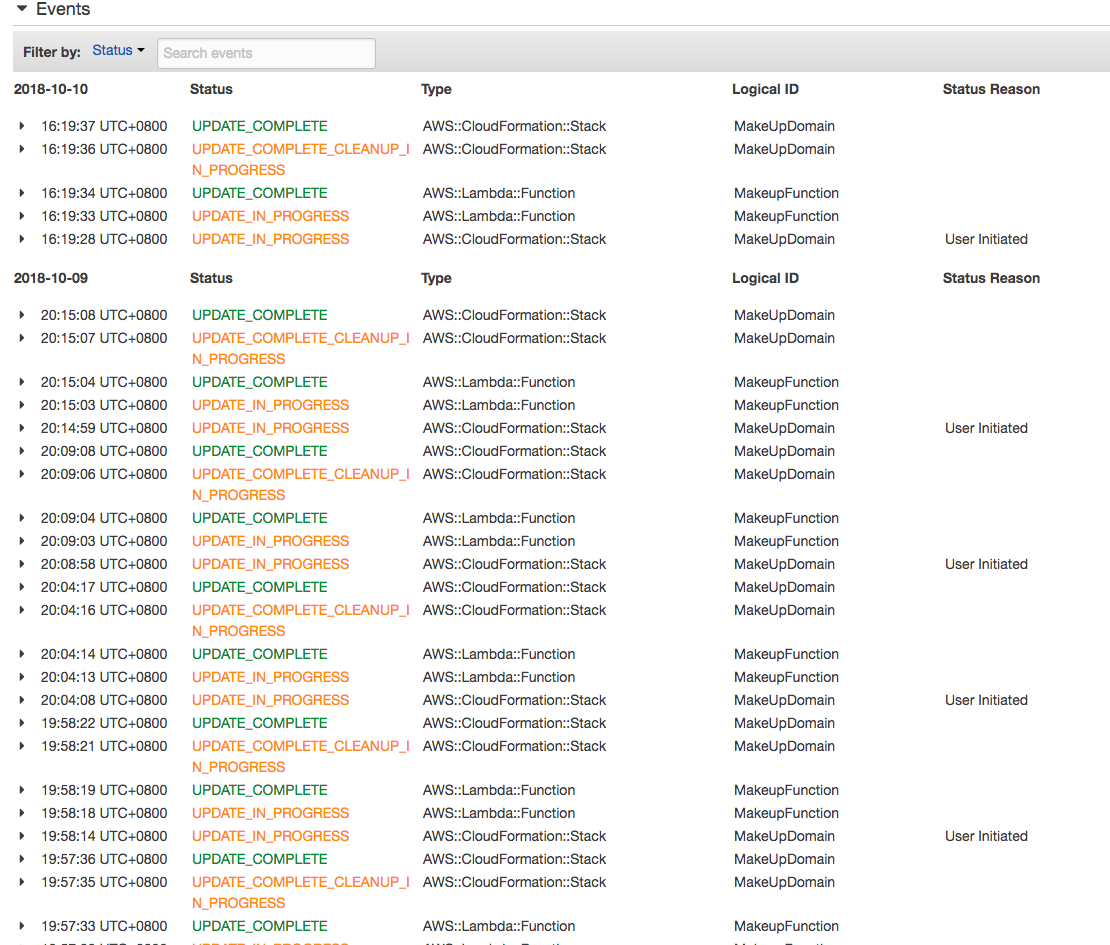The width and height of the screenshot is (1110, 945).
Task: Expand the 20:15:08 UTC+0800 event row
Action: [21, 315]
